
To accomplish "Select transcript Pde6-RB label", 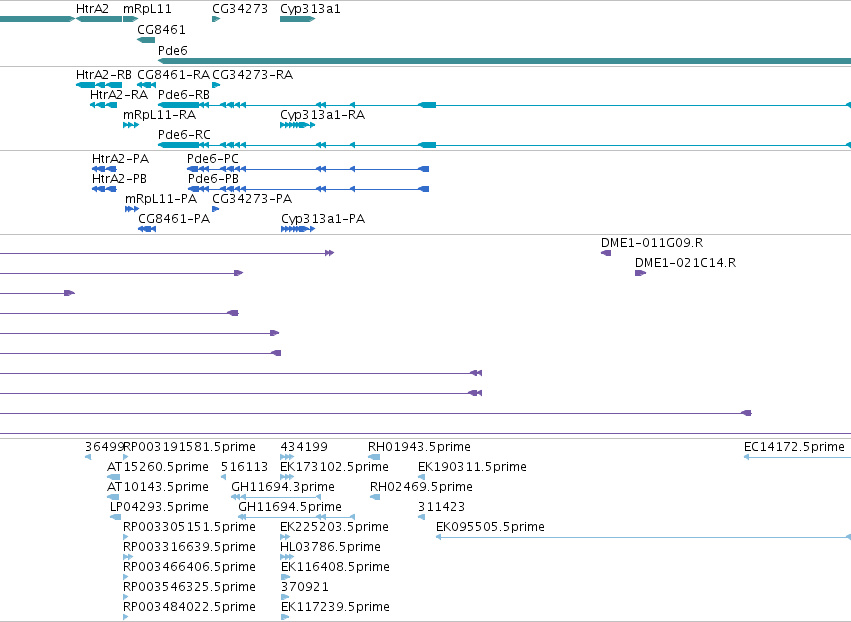I will click(184, 95).
